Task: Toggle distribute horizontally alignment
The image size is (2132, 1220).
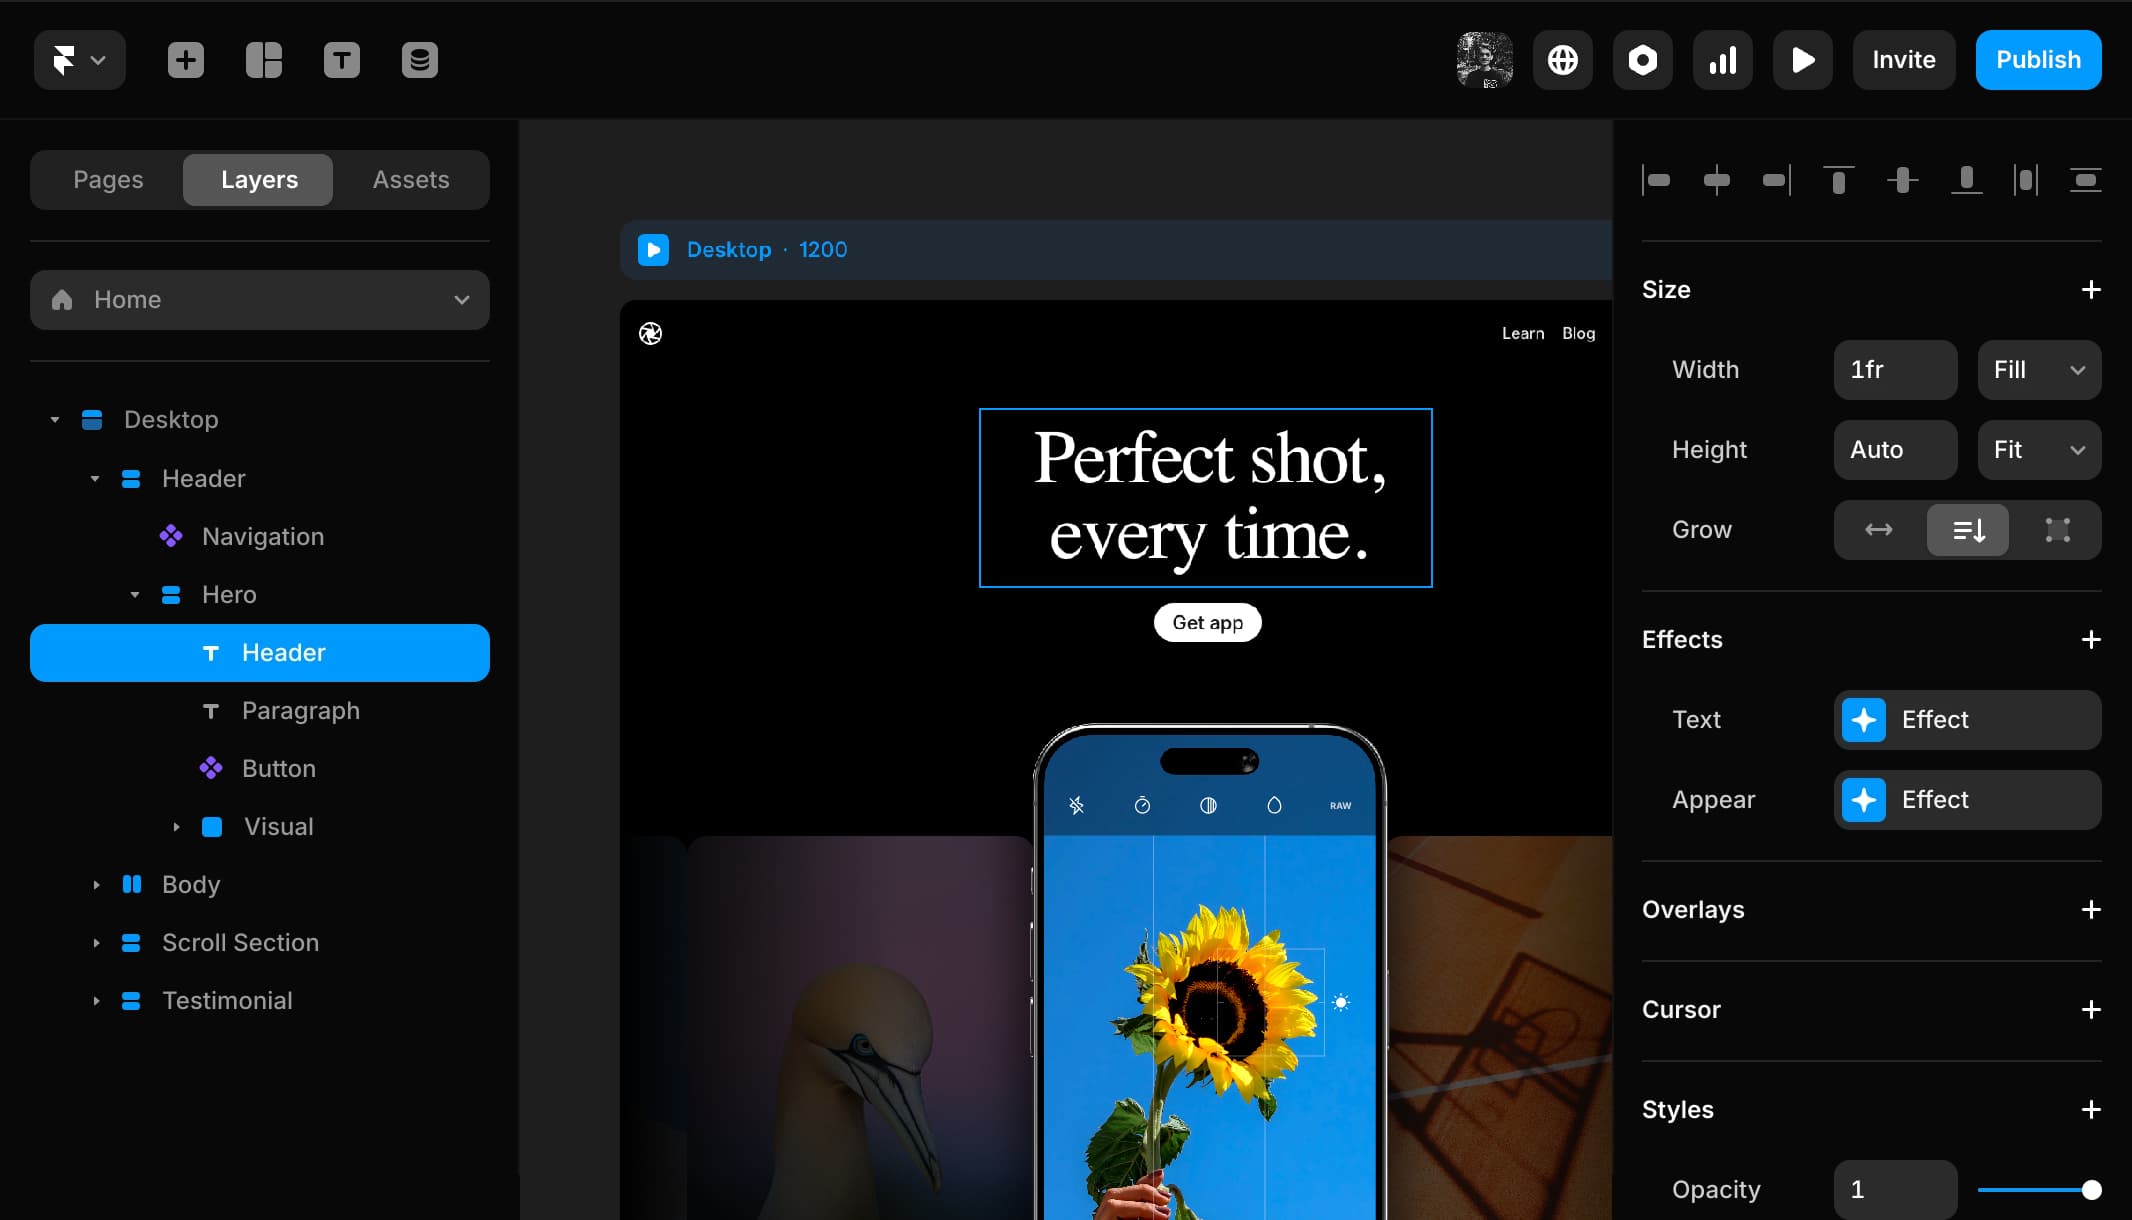Action: point(2023,180)
